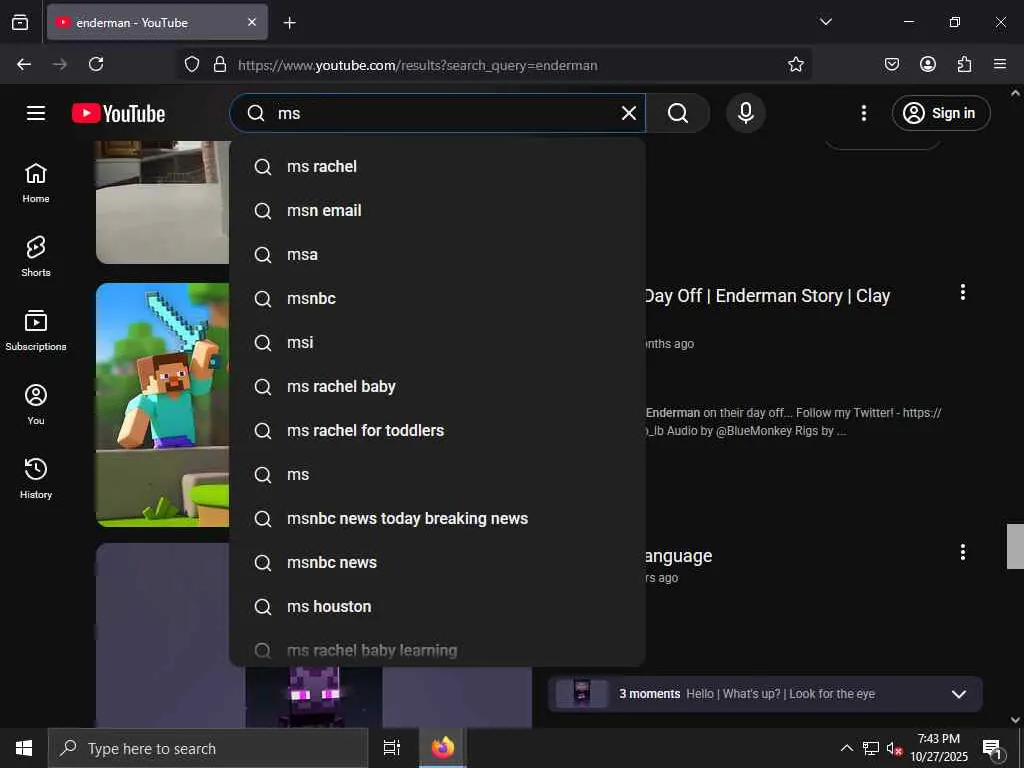This screenshot has width=1024, height=768.
Task: Open Firefox list all tabs dropdown
Action: pos(825,22)
